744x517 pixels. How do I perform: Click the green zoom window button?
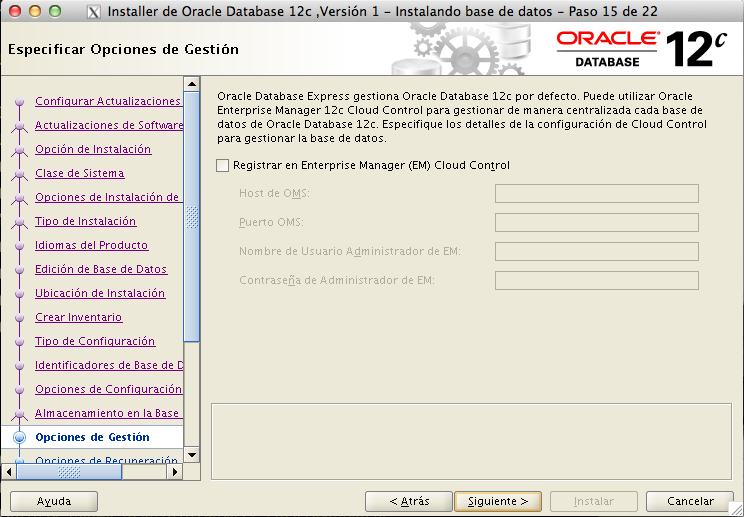(55, 11)
